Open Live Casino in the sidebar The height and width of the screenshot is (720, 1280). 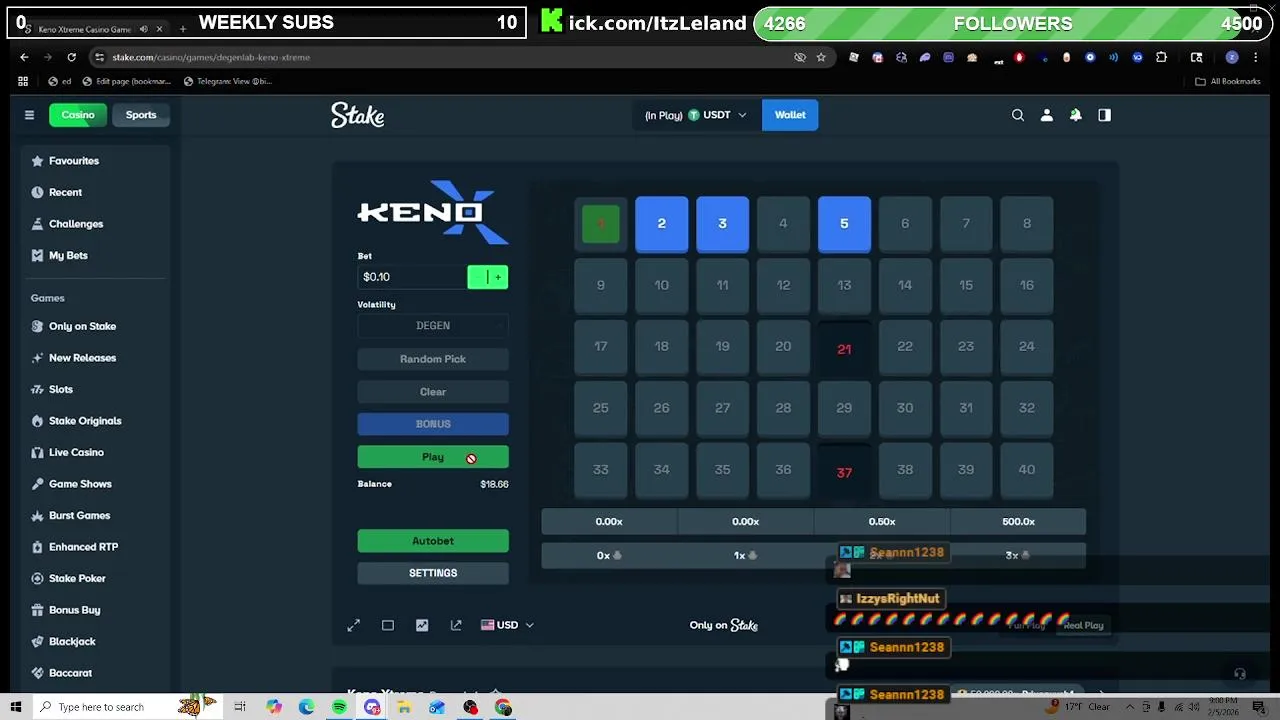76,452
